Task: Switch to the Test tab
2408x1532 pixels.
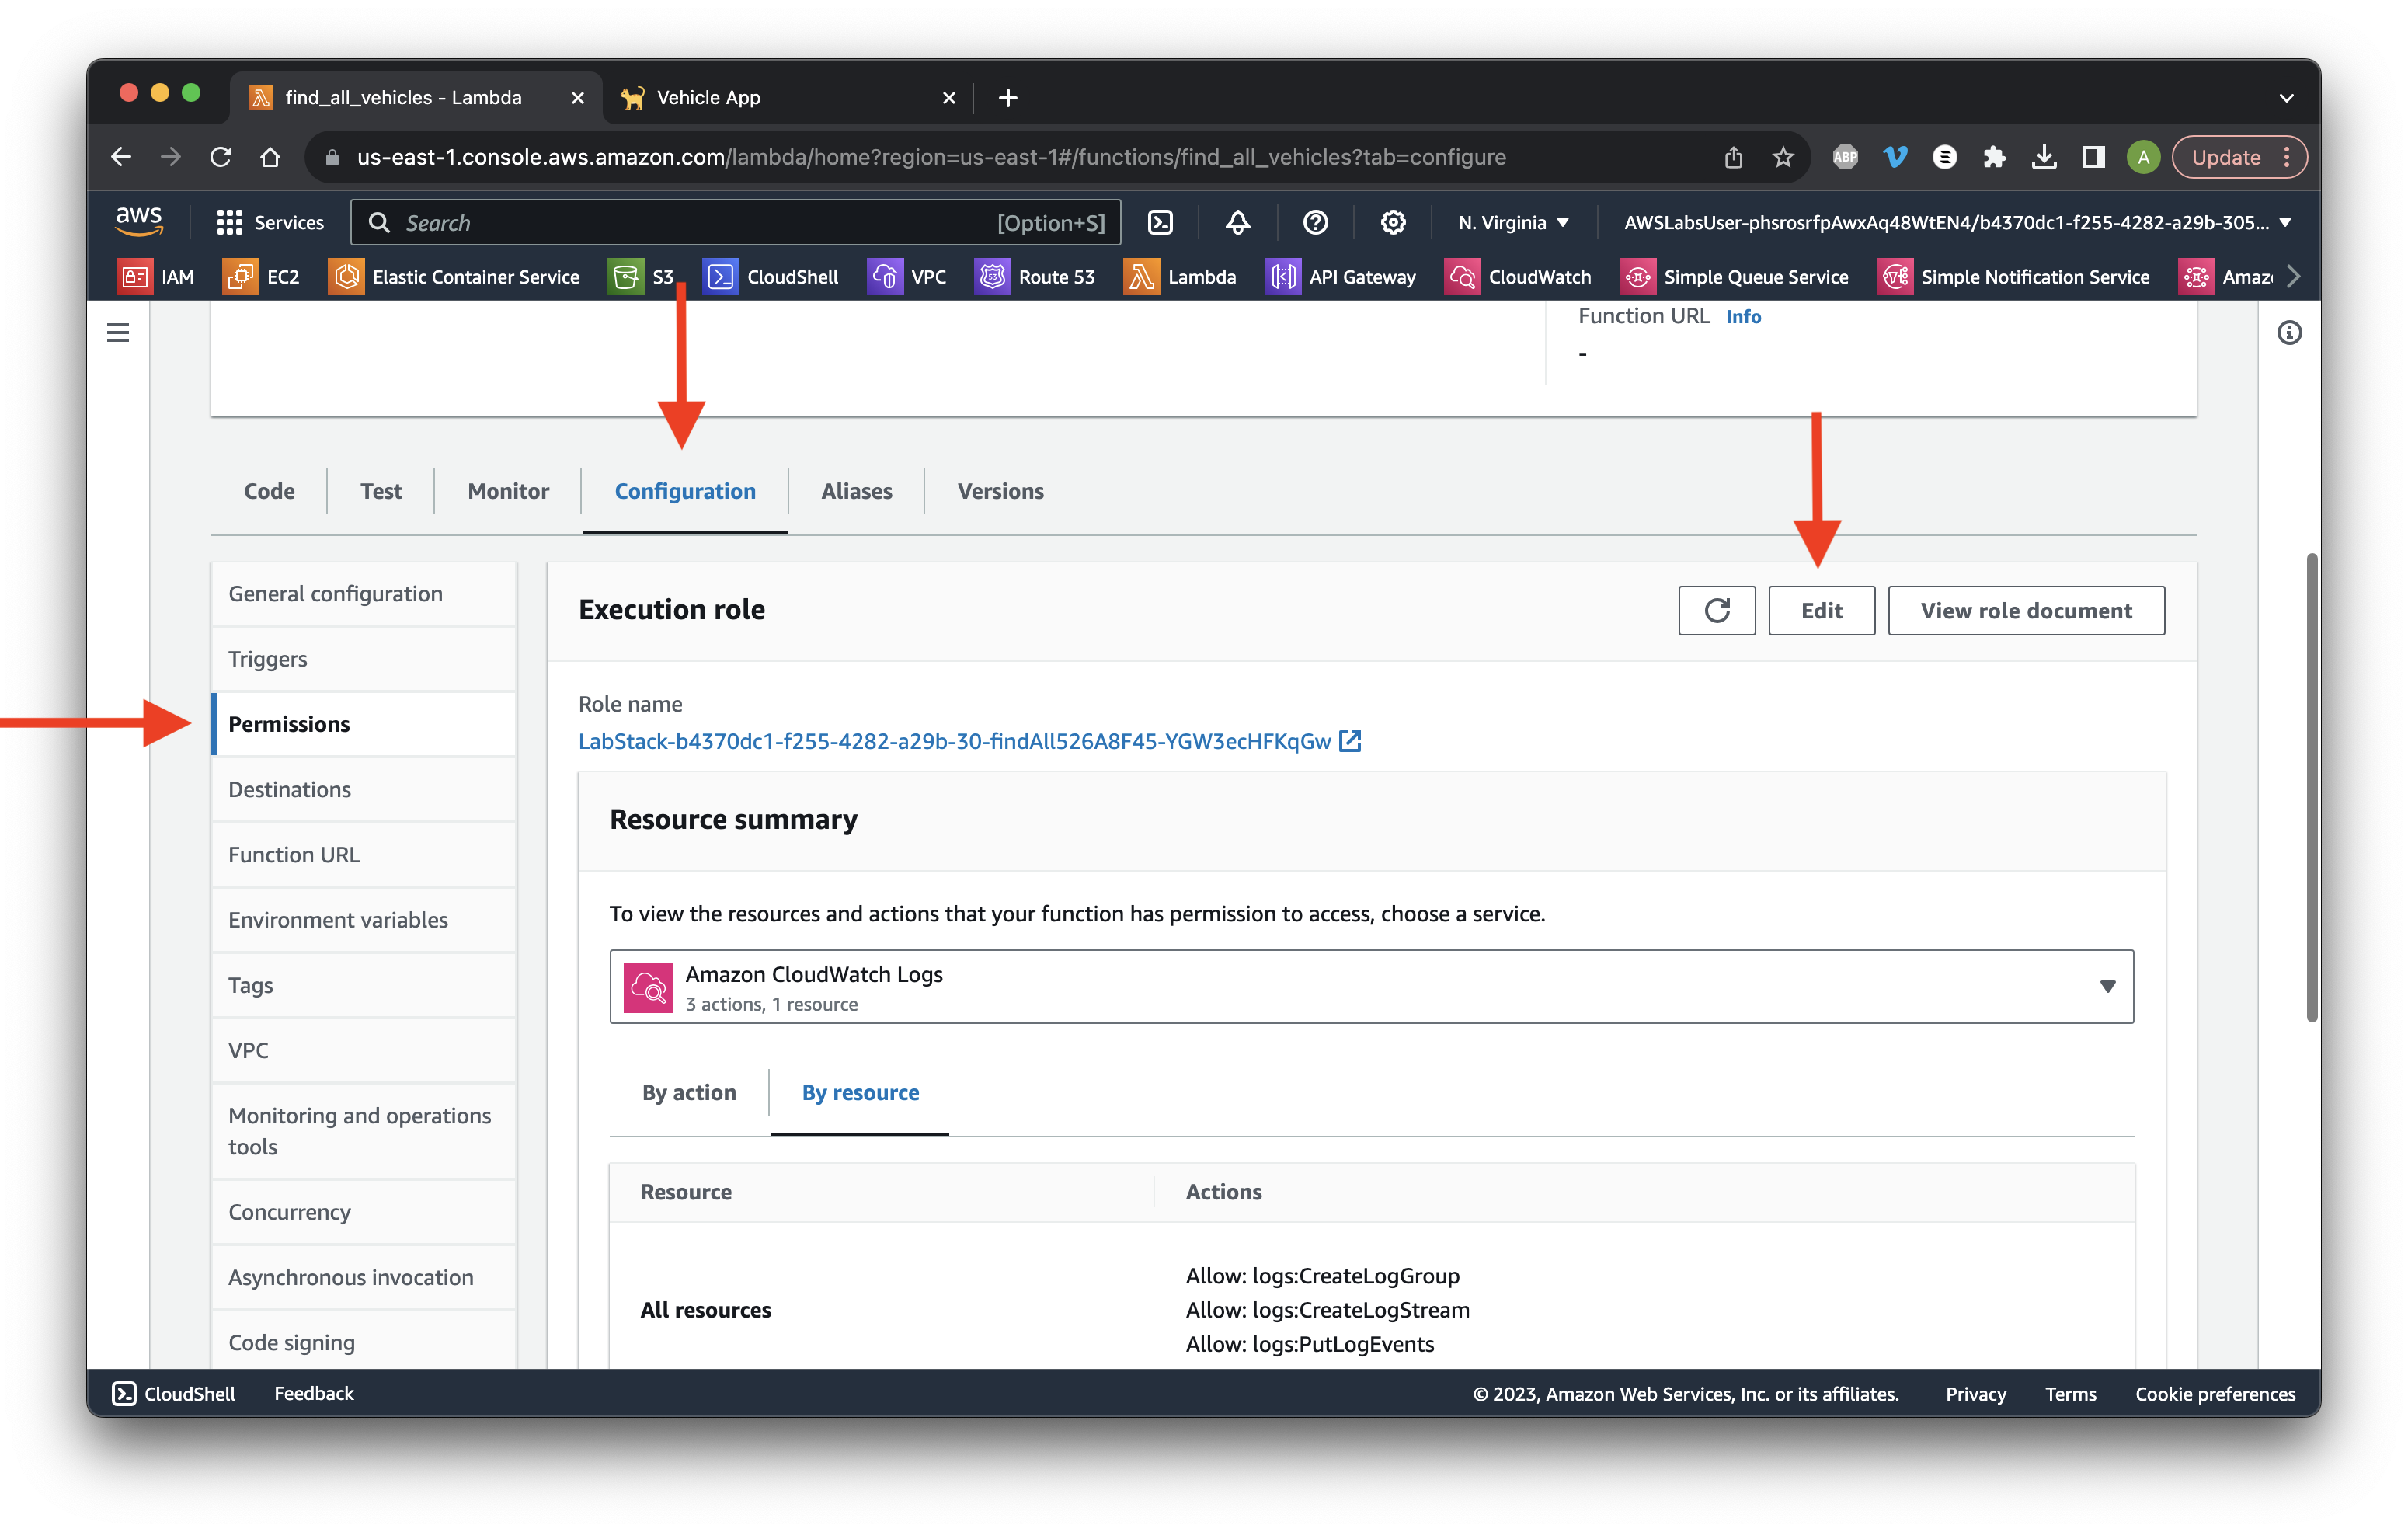Action: tap(381, 491)
